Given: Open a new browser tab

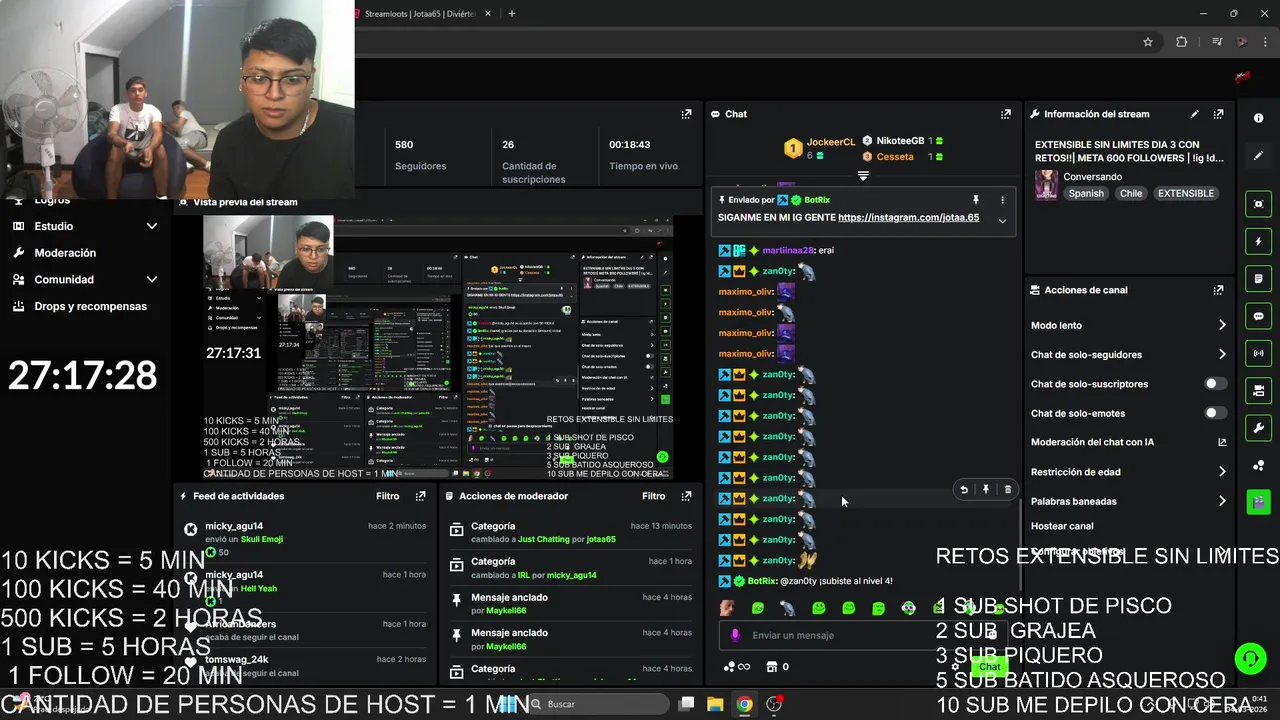Looking at the screenshot, I should click(511, 14).
